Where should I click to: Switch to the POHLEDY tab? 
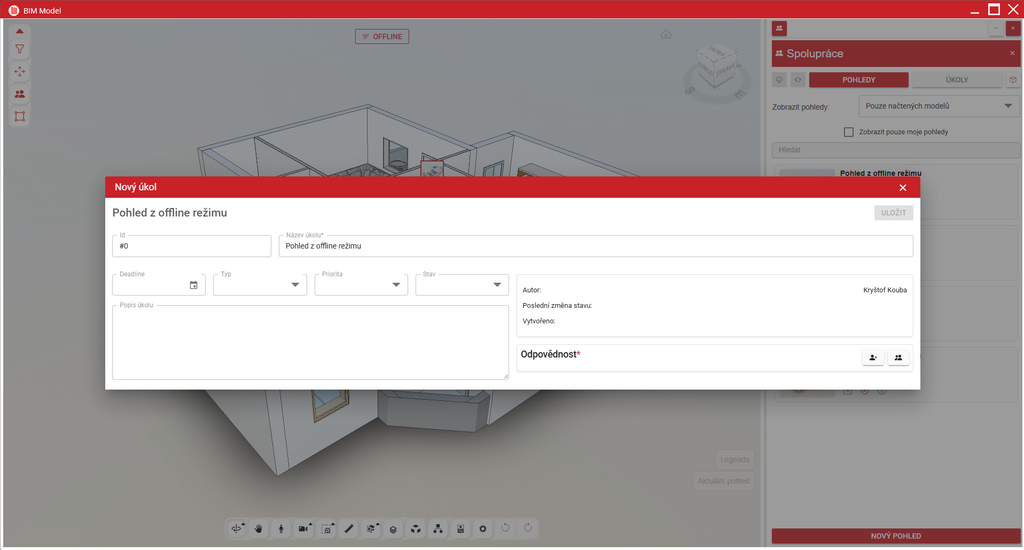tap(858, 80)
